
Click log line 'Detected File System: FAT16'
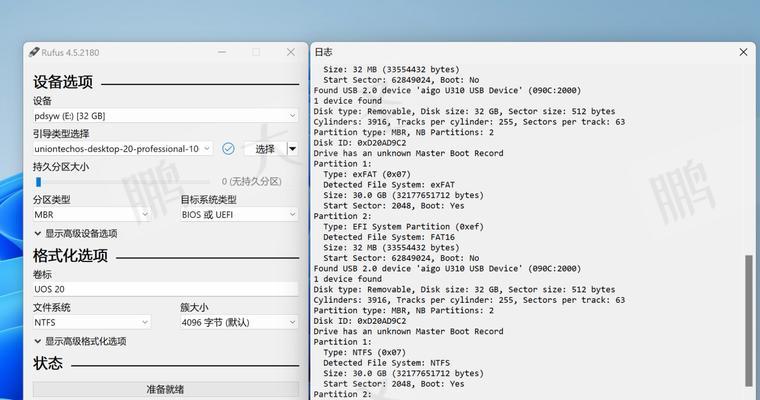click(389, 237)
